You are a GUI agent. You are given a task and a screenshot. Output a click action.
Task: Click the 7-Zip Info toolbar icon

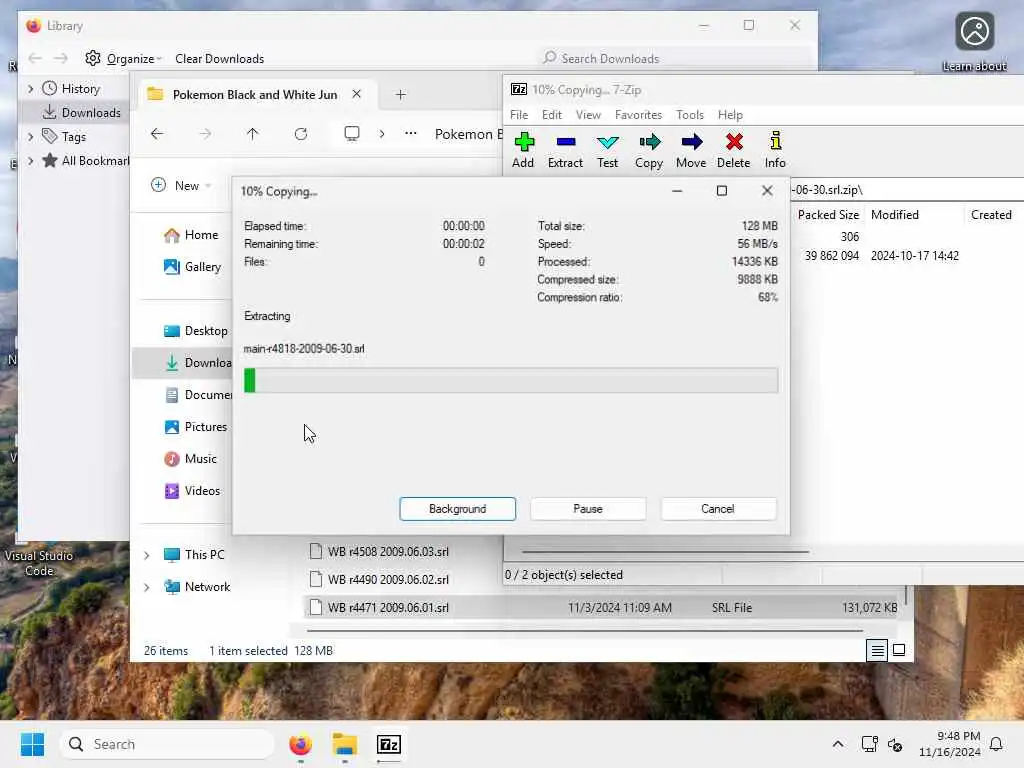click(775, 141)
